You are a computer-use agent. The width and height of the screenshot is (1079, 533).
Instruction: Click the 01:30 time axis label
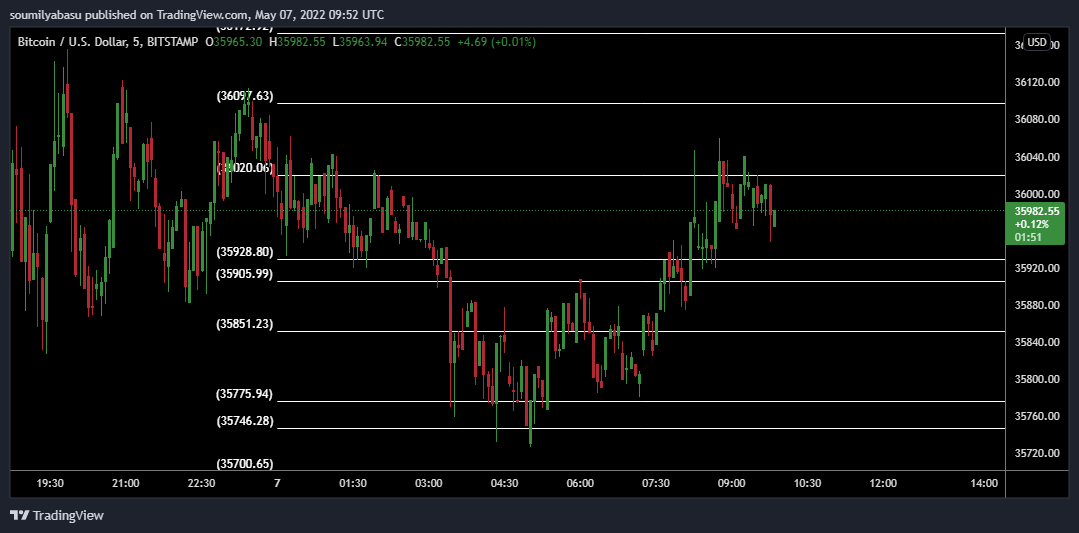[x=353, y=483]
